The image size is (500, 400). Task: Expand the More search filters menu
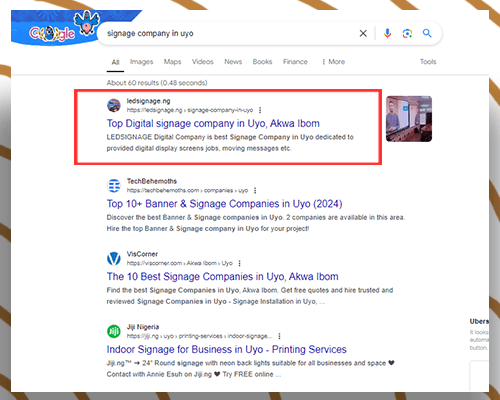[x=333, y=62]
